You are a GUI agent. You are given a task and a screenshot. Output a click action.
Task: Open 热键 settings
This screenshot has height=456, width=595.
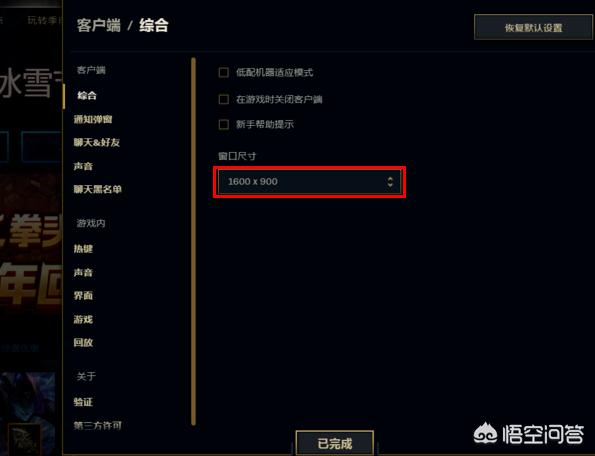coord(83,249)
